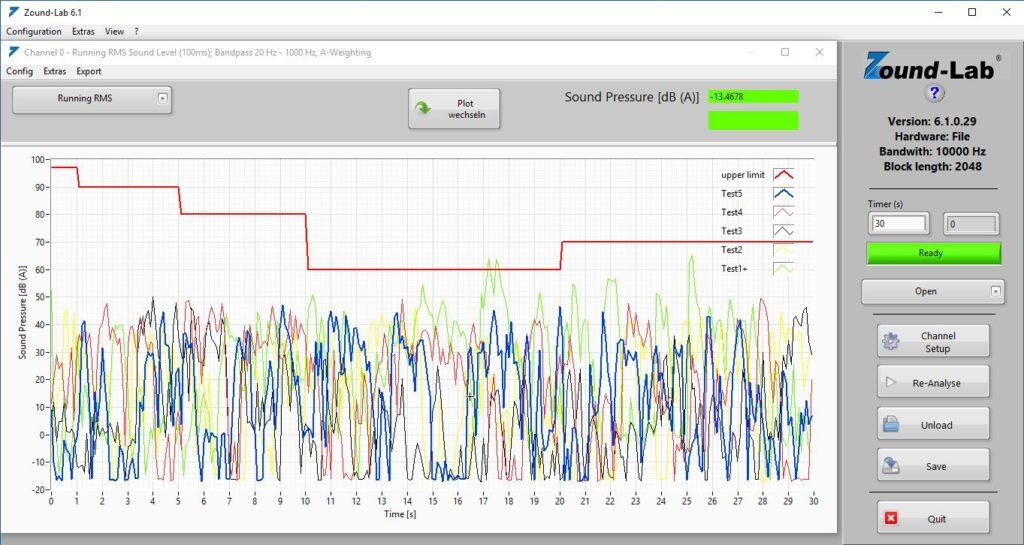
Task: Click the gear icon on Channel Setup
Action: (x=890, y=341)
